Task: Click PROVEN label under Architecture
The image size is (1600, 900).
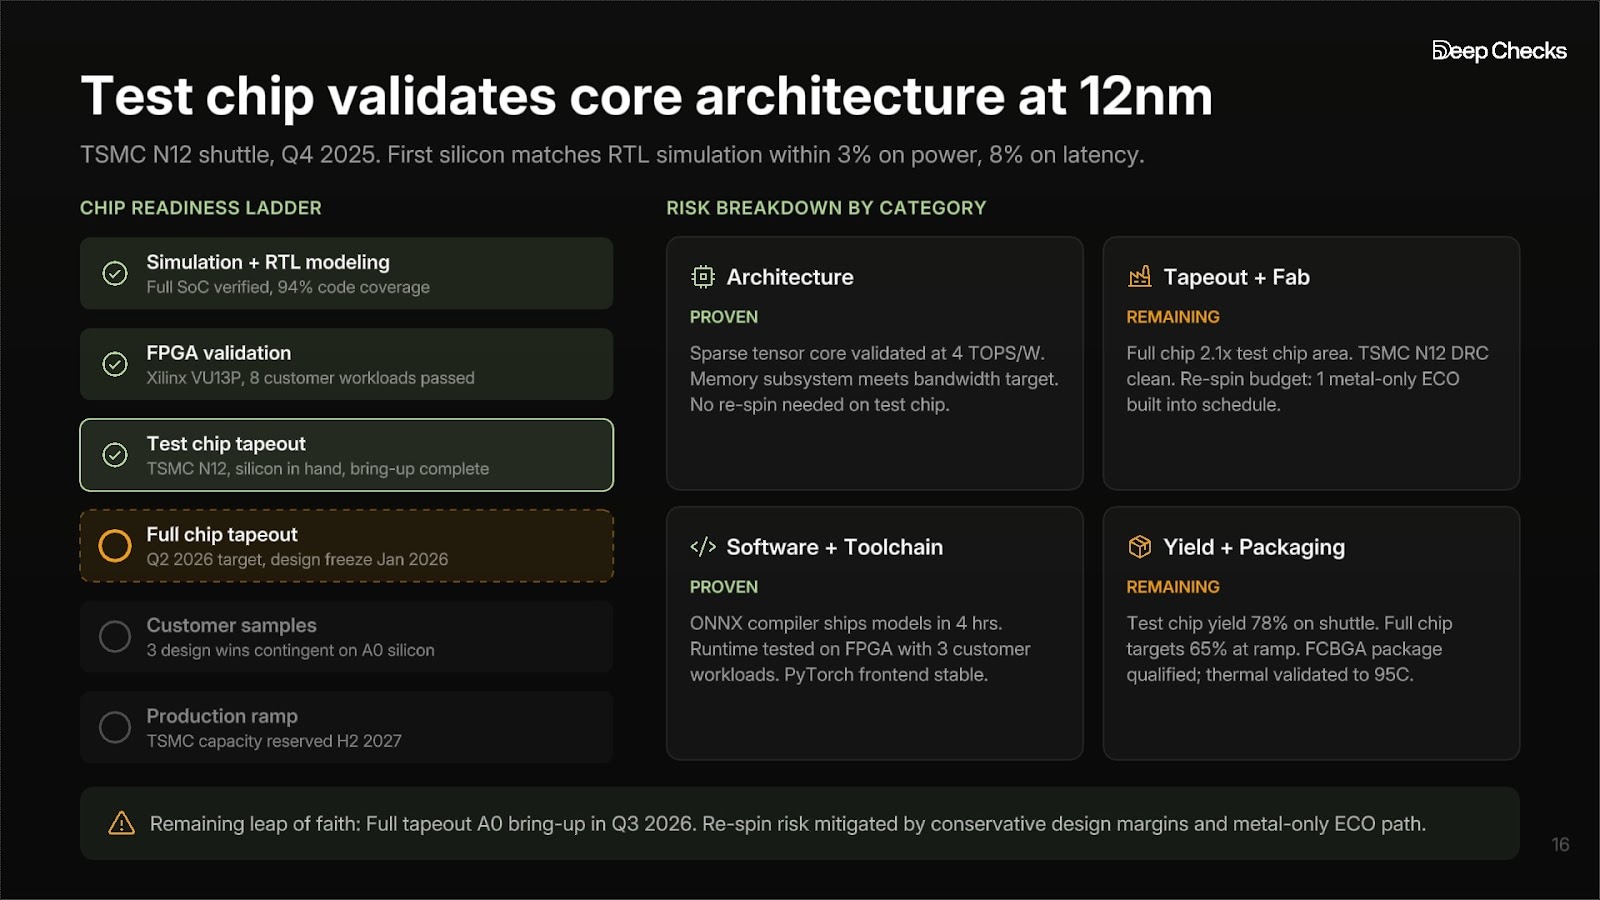Action: point(724,317)
